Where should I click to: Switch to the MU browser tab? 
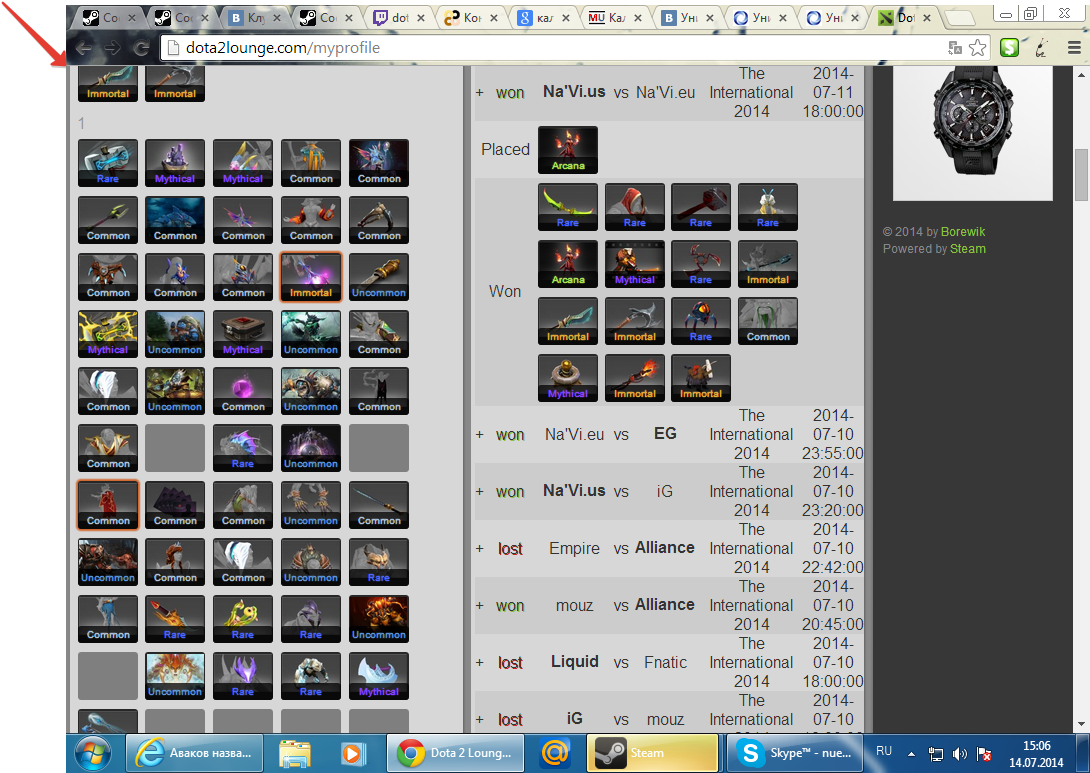point(616,18)
